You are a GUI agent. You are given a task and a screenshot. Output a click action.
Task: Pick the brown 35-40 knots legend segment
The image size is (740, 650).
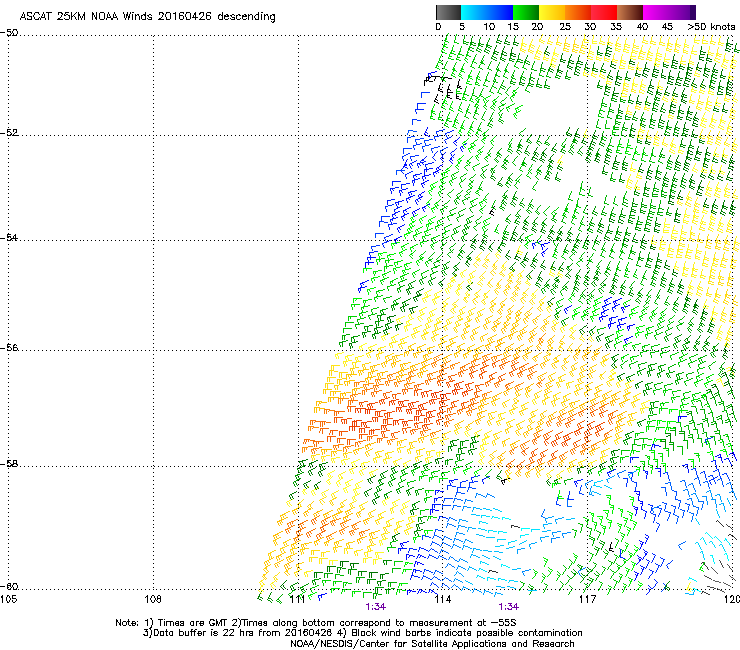click(x=630, y=12)
